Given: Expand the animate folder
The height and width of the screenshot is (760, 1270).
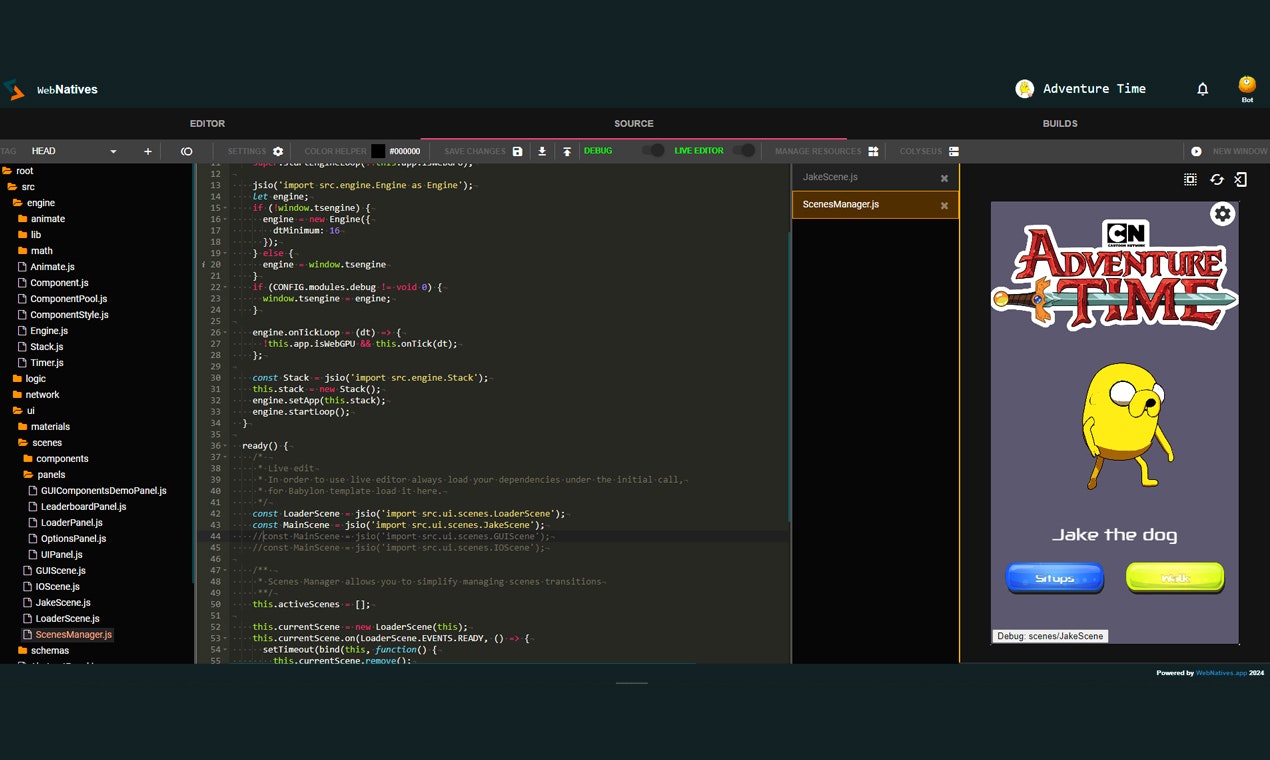Looking at the screenshot, I should click(x=22, y=219).
